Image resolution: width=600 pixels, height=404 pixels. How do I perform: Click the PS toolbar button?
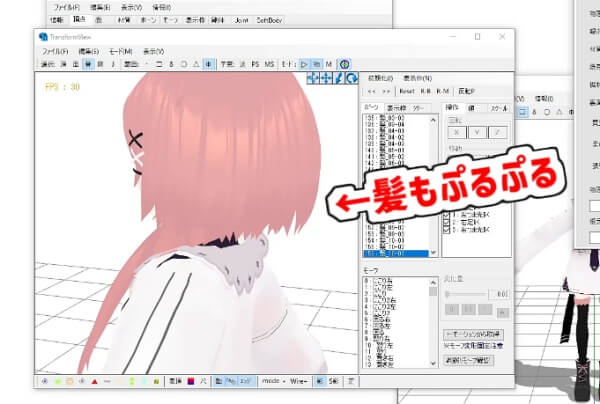click(256, 64)
